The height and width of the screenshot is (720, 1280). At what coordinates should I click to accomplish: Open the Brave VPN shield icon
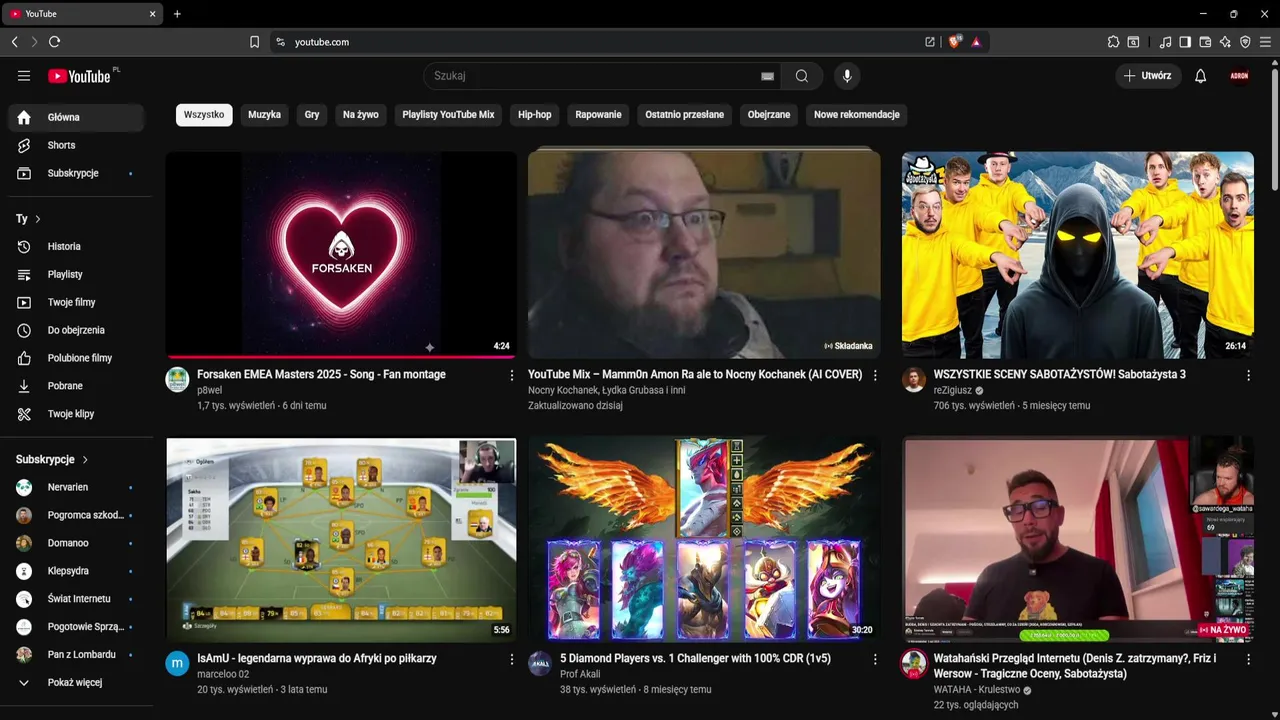[1245, 42]
